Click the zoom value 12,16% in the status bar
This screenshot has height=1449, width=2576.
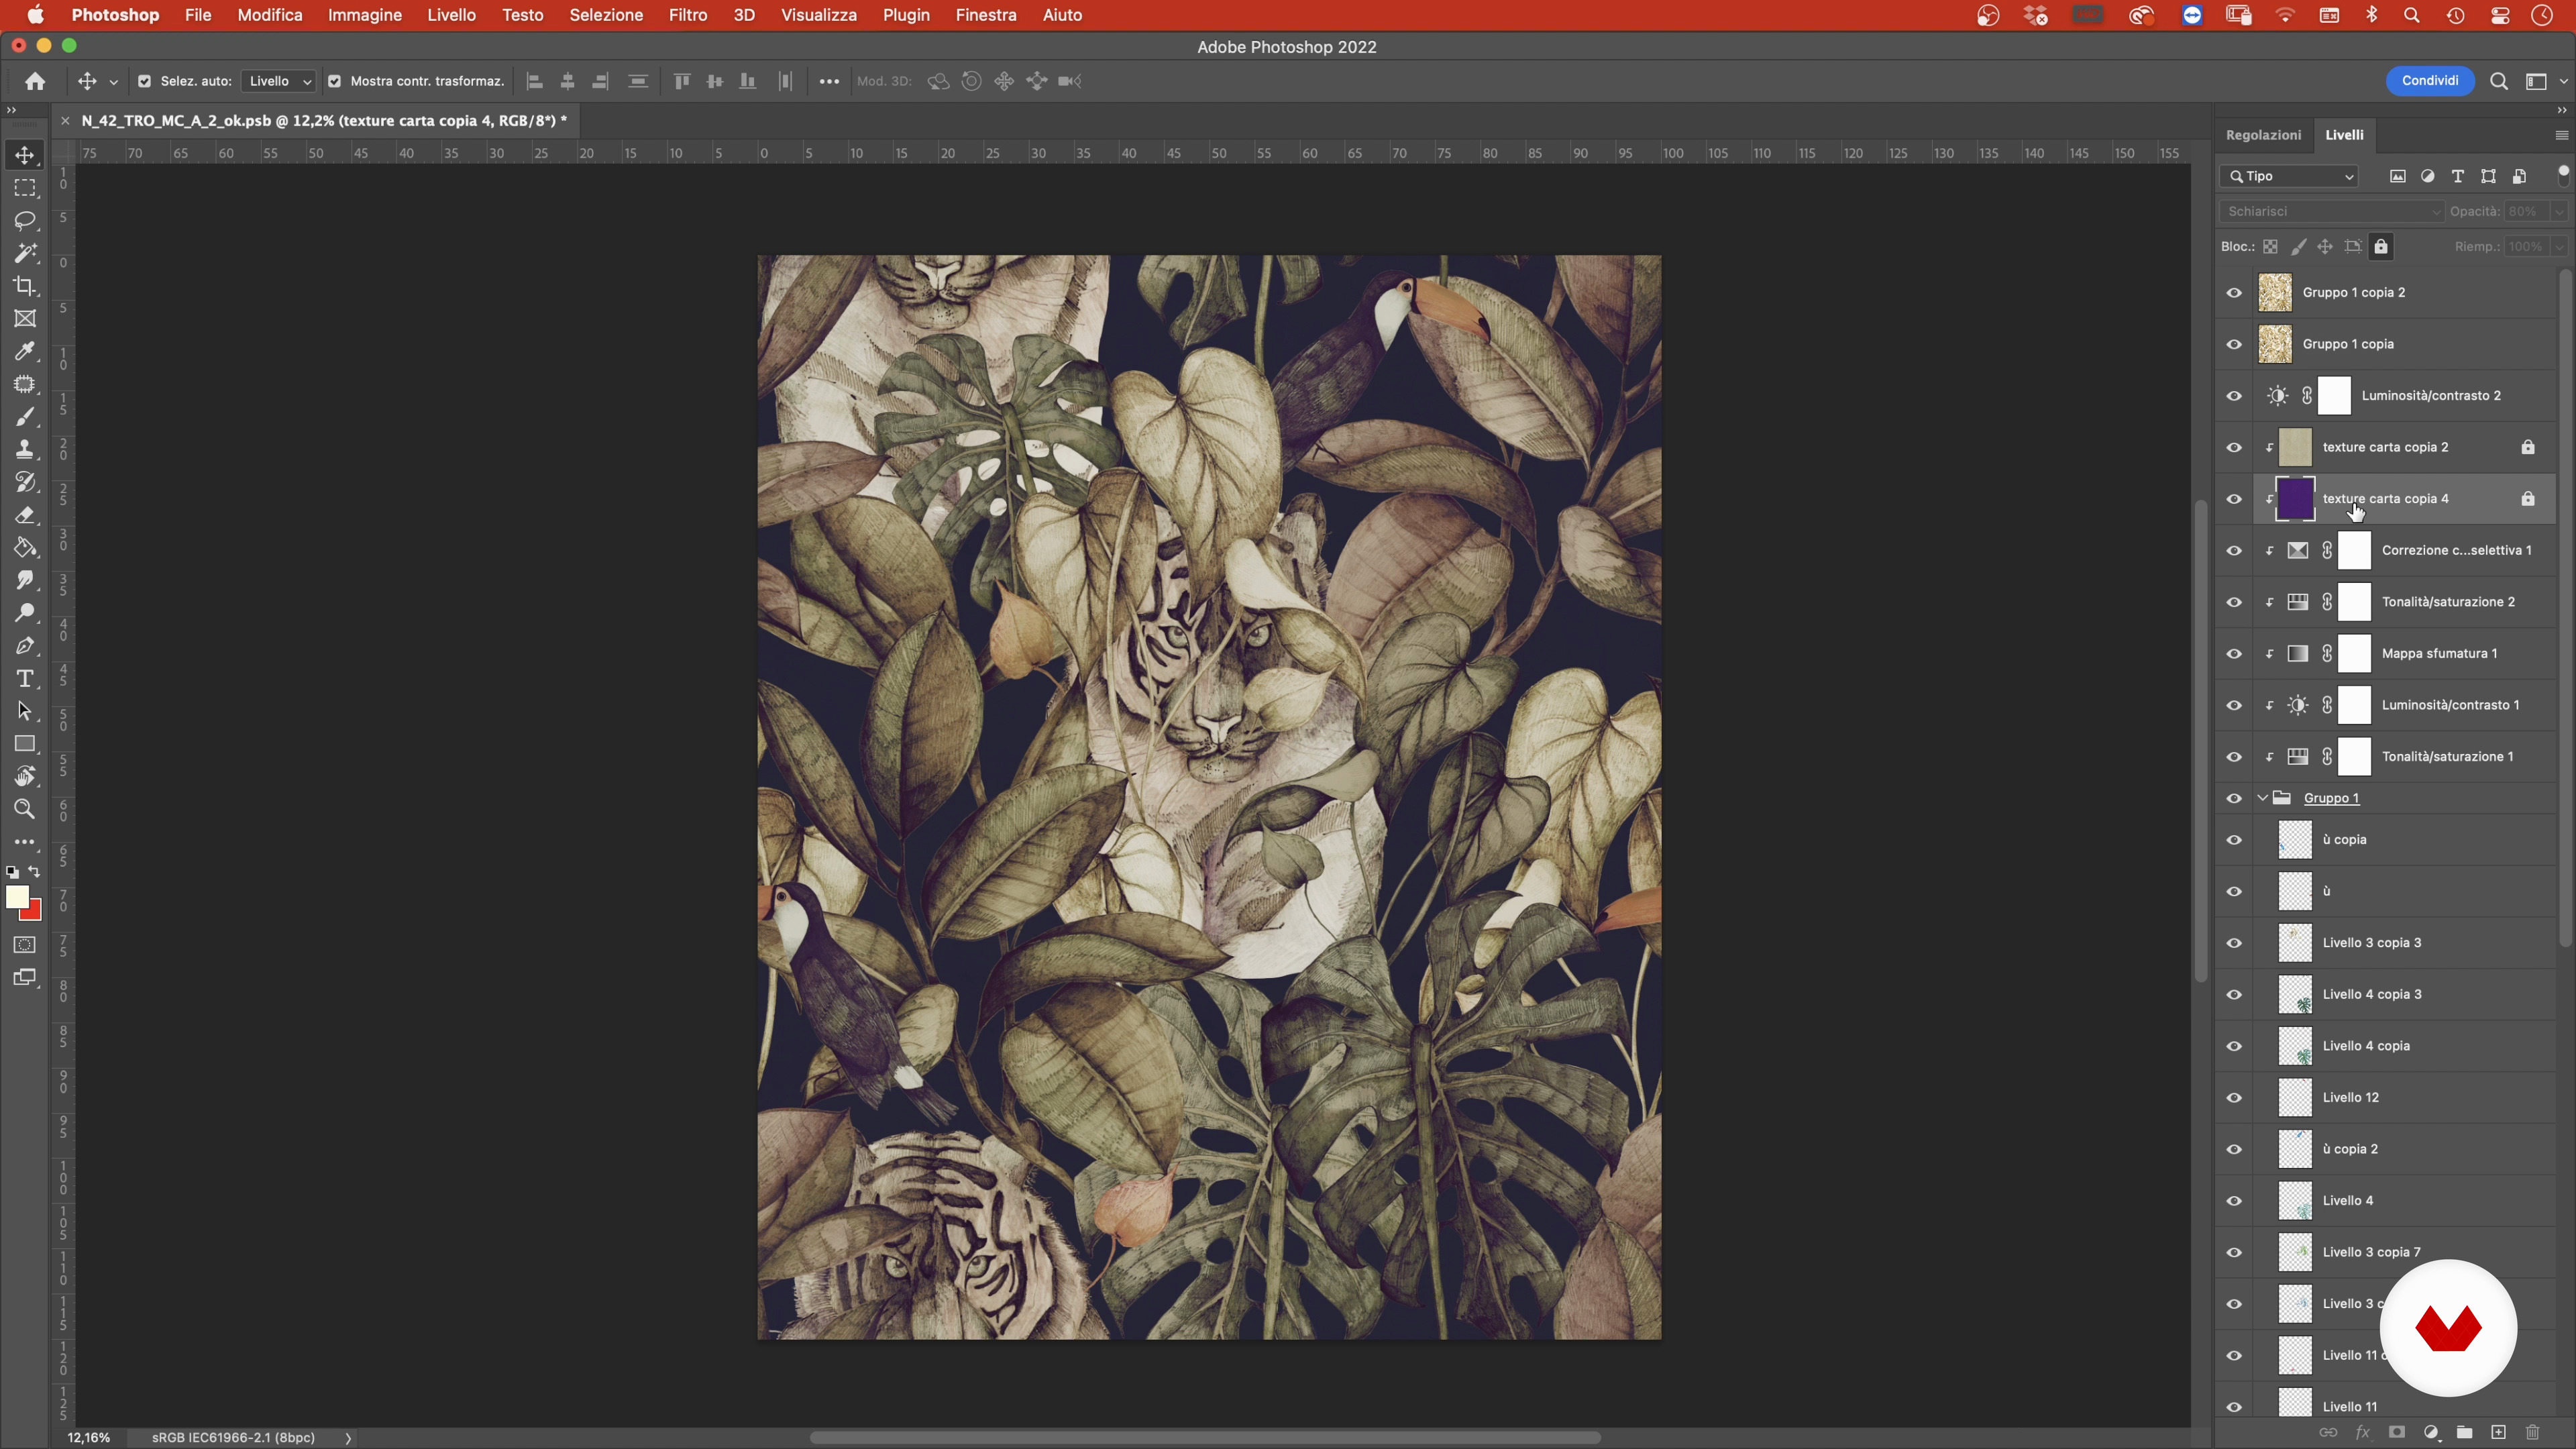point(89,1437)
